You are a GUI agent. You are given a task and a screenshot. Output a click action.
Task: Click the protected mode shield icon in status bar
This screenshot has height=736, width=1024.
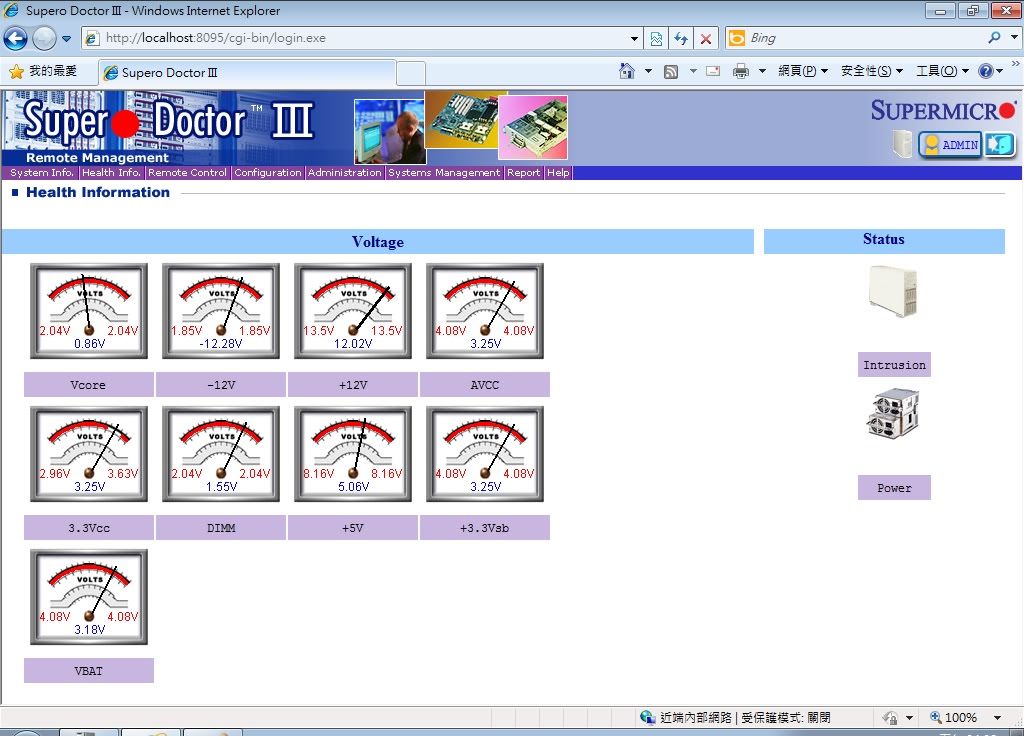coord(890,718)
